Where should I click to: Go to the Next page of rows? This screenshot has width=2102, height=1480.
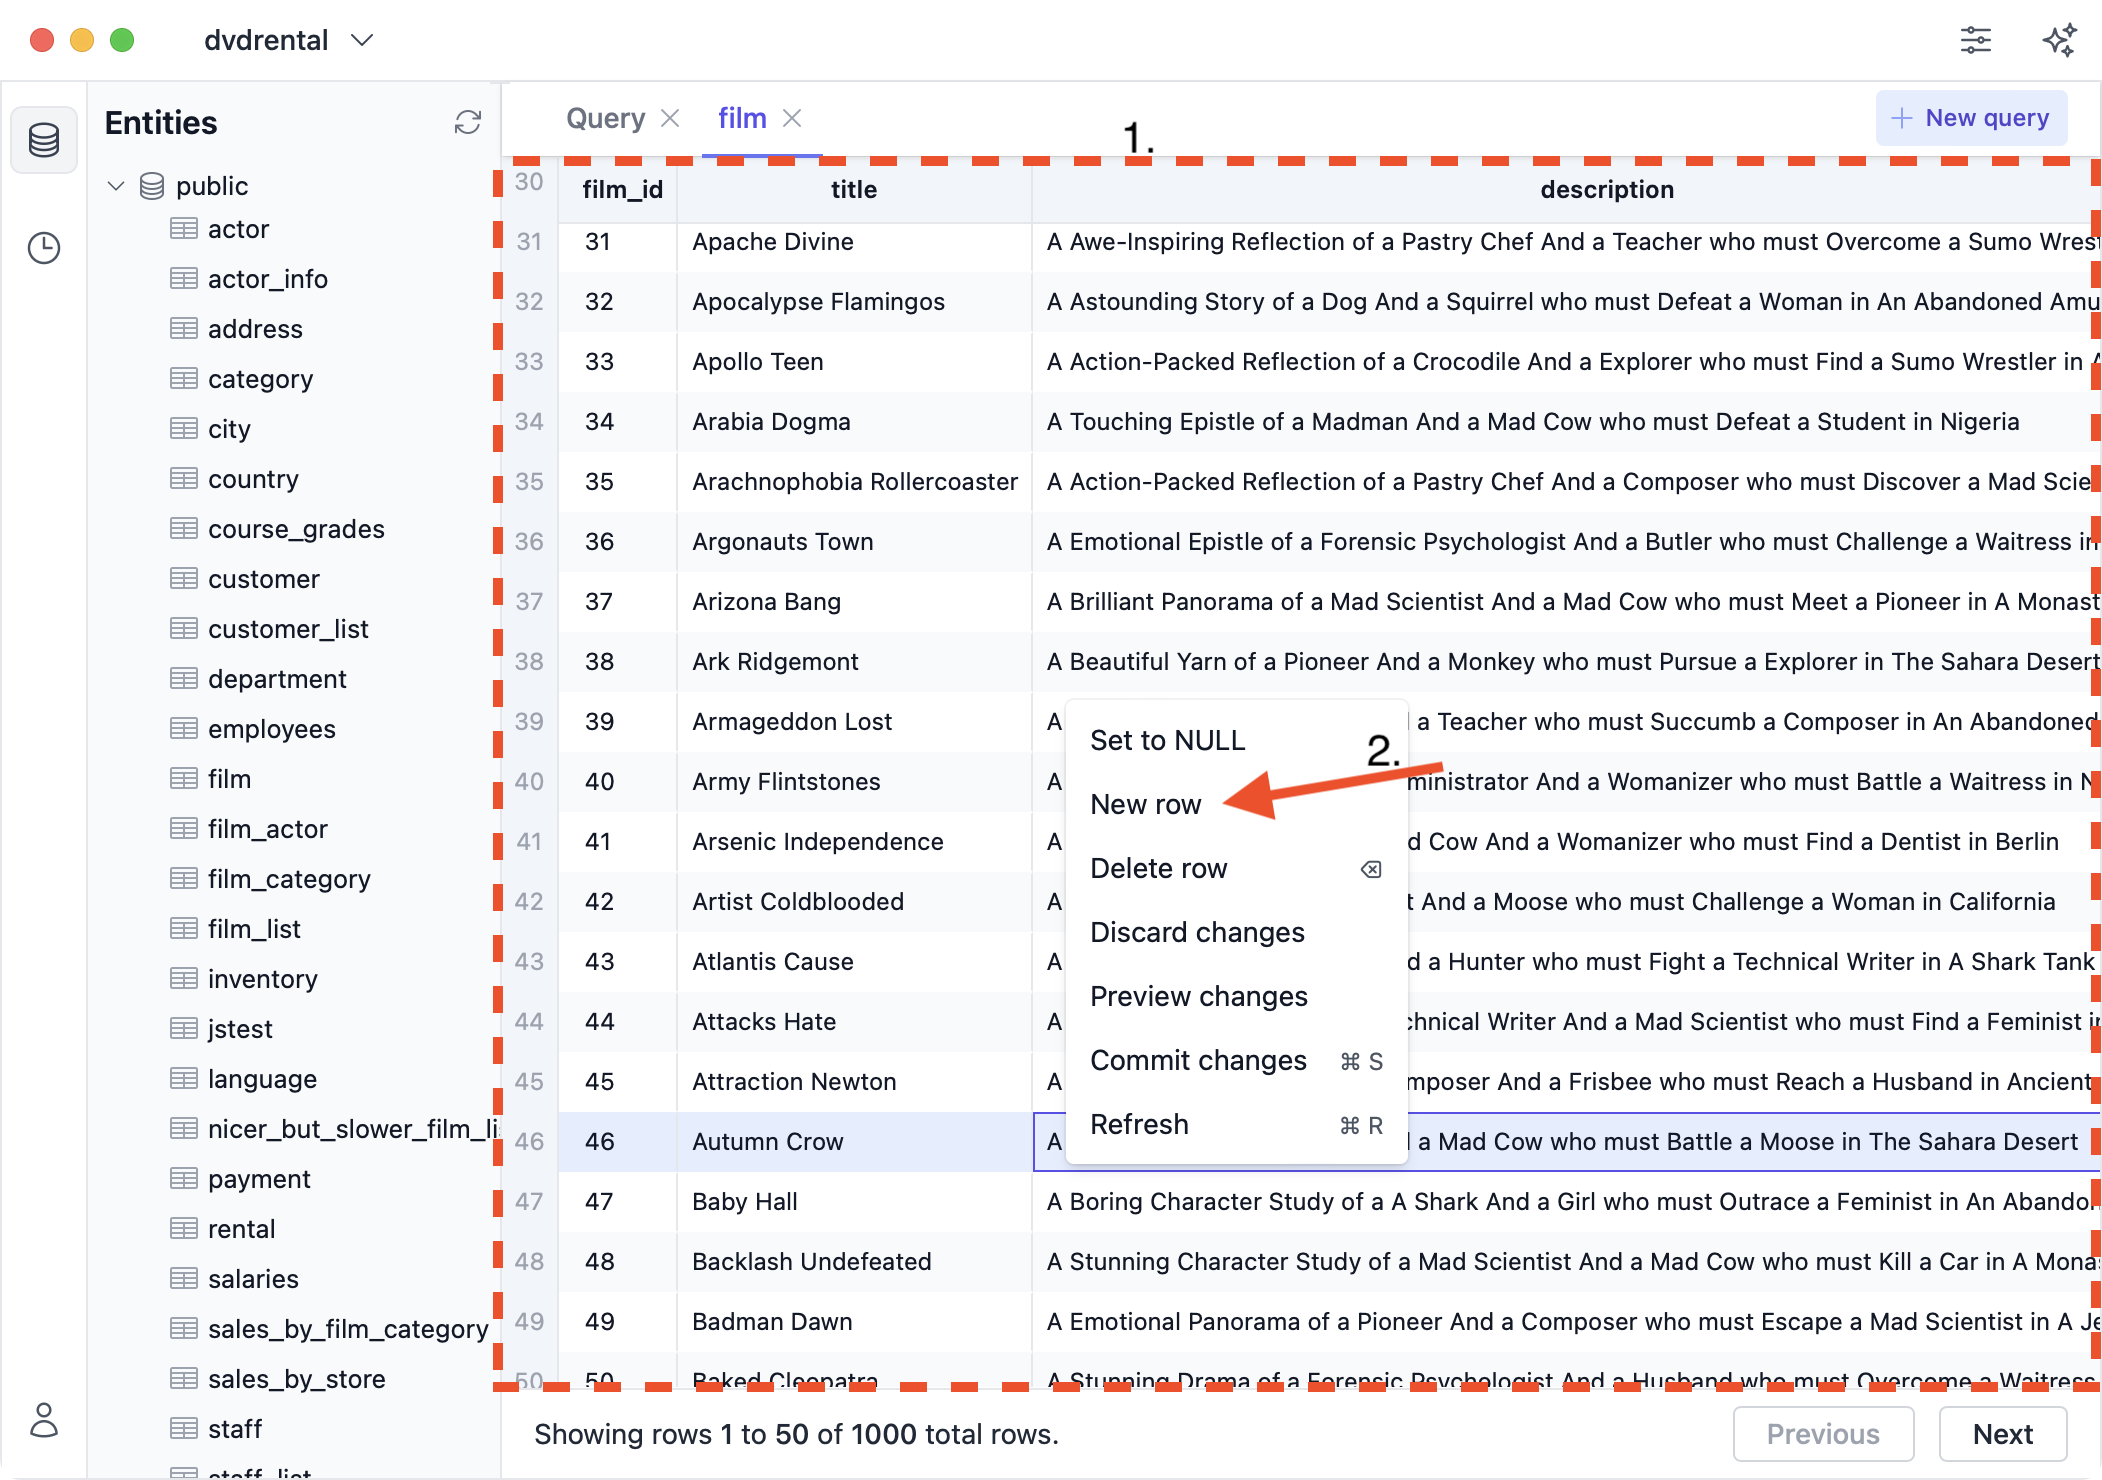click(x=2002, y=1434)
